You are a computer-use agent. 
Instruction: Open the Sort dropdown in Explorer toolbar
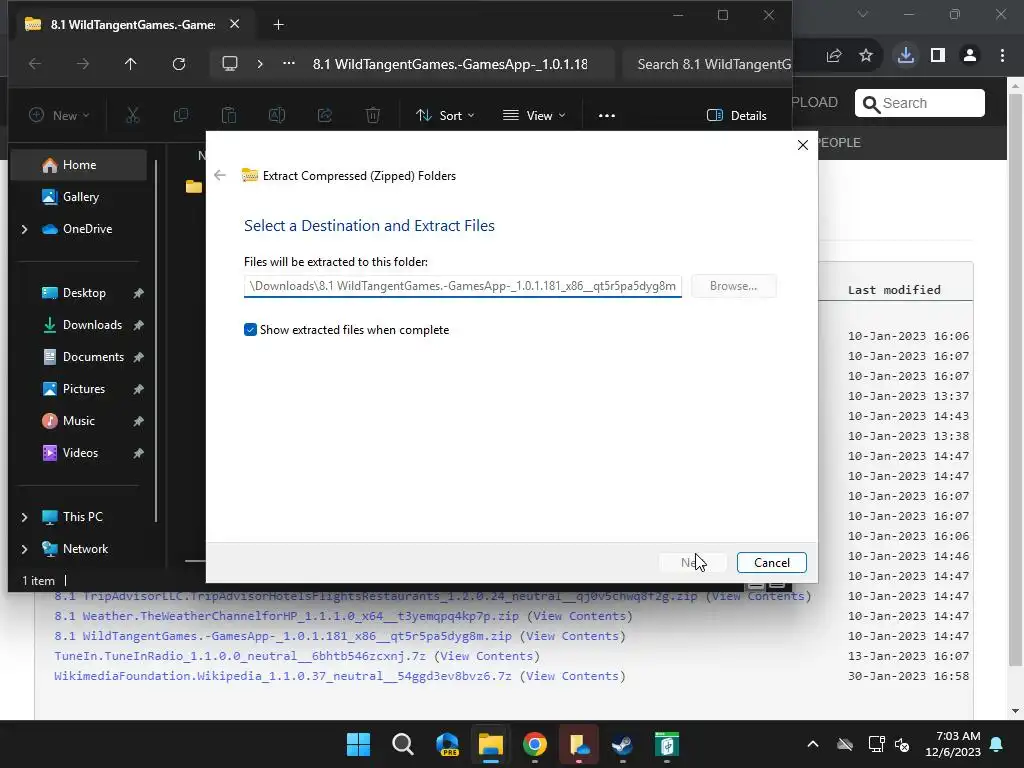click(445, 116)
